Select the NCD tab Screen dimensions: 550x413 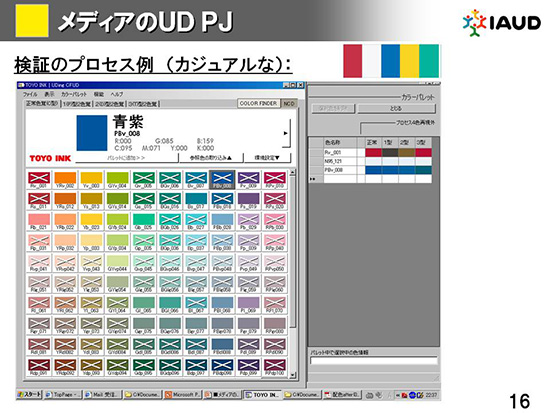(x=289, y=104)
